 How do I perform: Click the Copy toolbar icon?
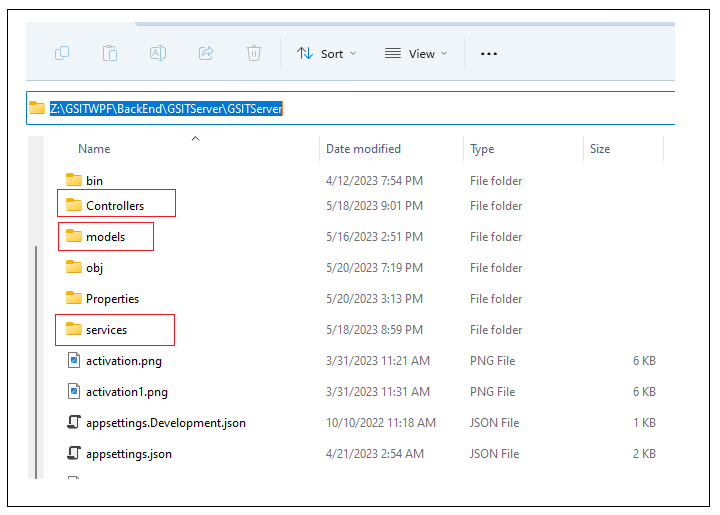coord(62,53)
